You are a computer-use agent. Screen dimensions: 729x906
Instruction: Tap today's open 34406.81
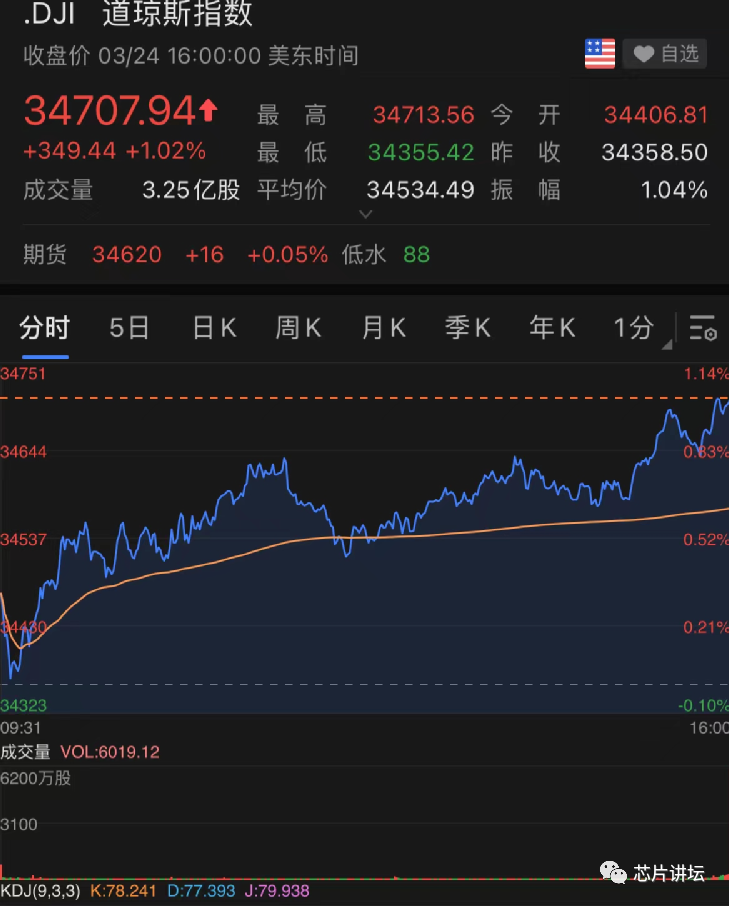[656, 115]
